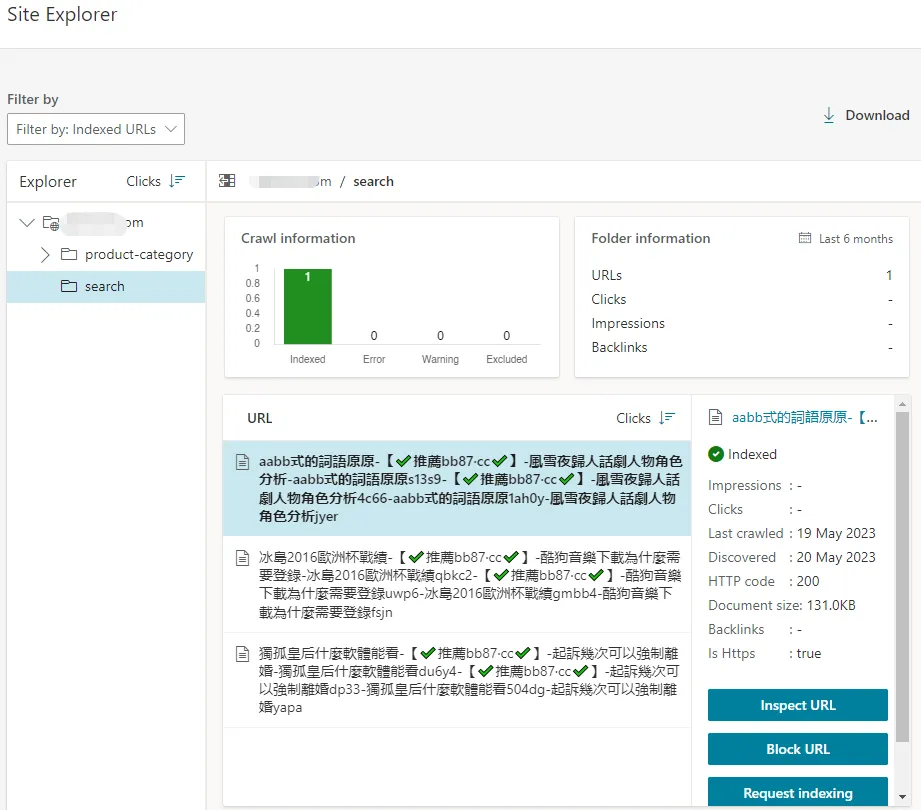Select the URL row starting with 冰島2016
Screen dimensions: 921x810
point(460,584)
